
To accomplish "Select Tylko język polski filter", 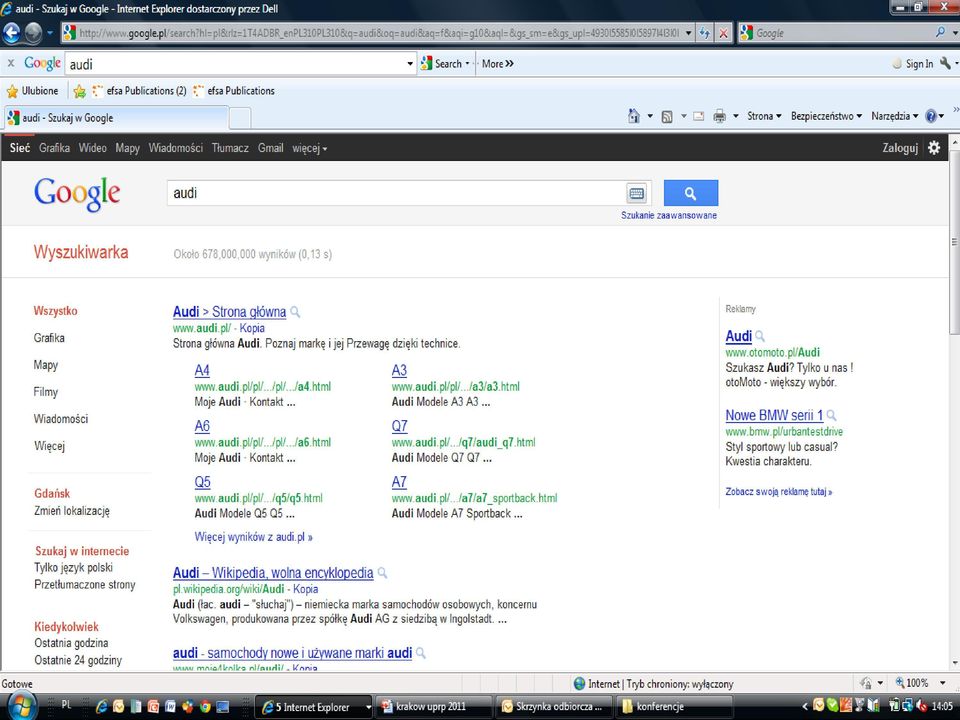I will point(73,568).
